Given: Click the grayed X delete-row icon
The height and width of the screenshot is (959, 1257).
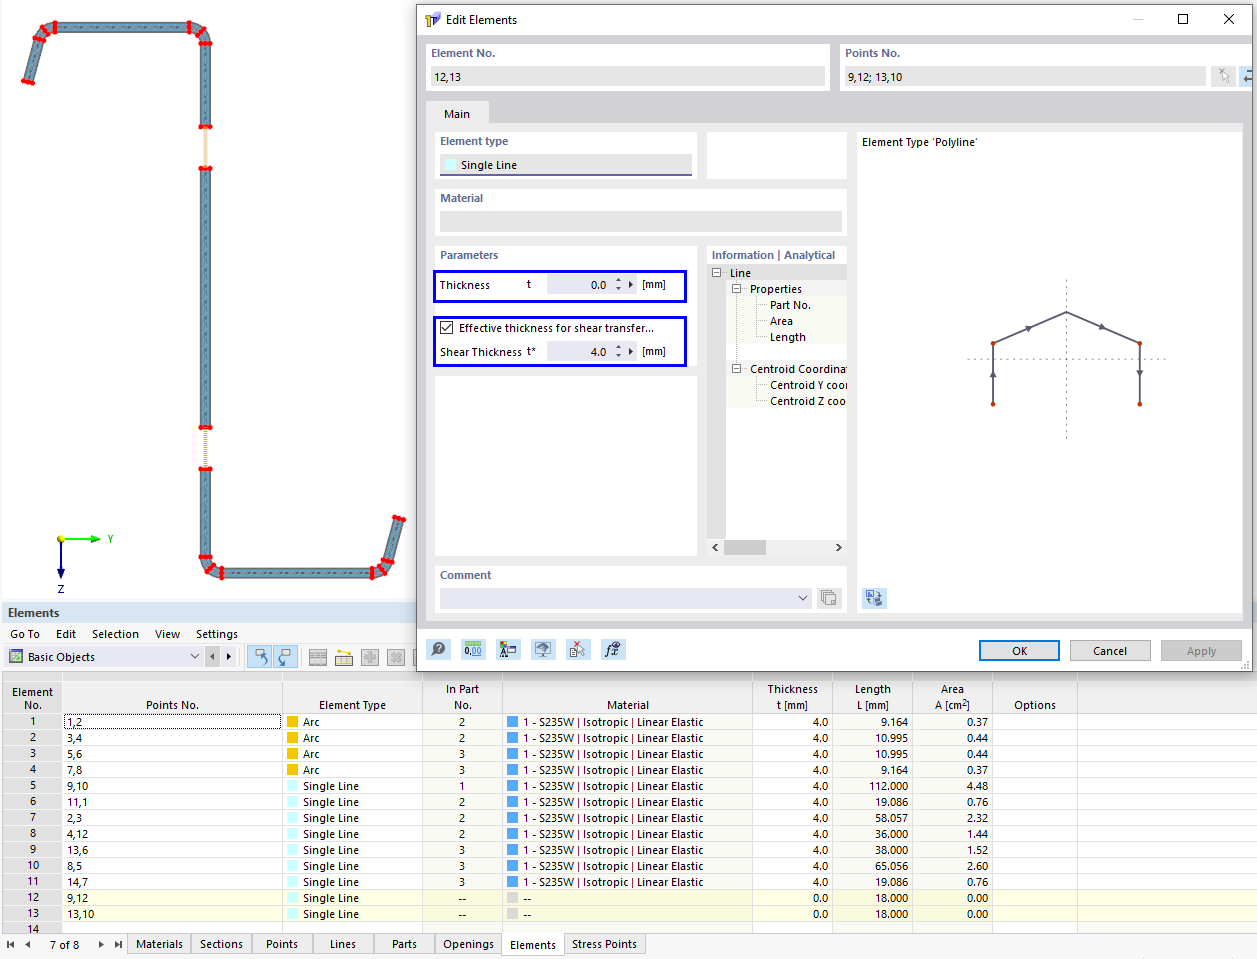Looking at the screenshot, I should coord(396,657).
